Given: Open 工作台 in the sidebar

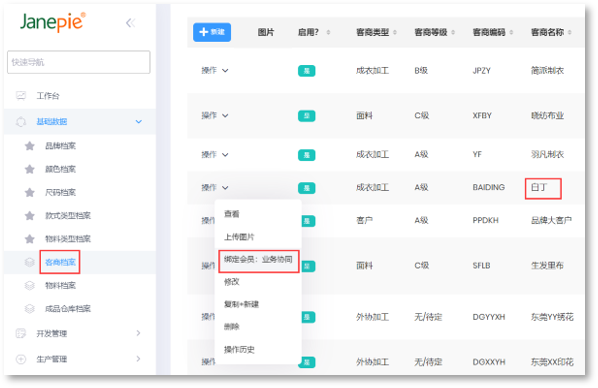Looking at the screenshot, I should [x=48, y=96].
